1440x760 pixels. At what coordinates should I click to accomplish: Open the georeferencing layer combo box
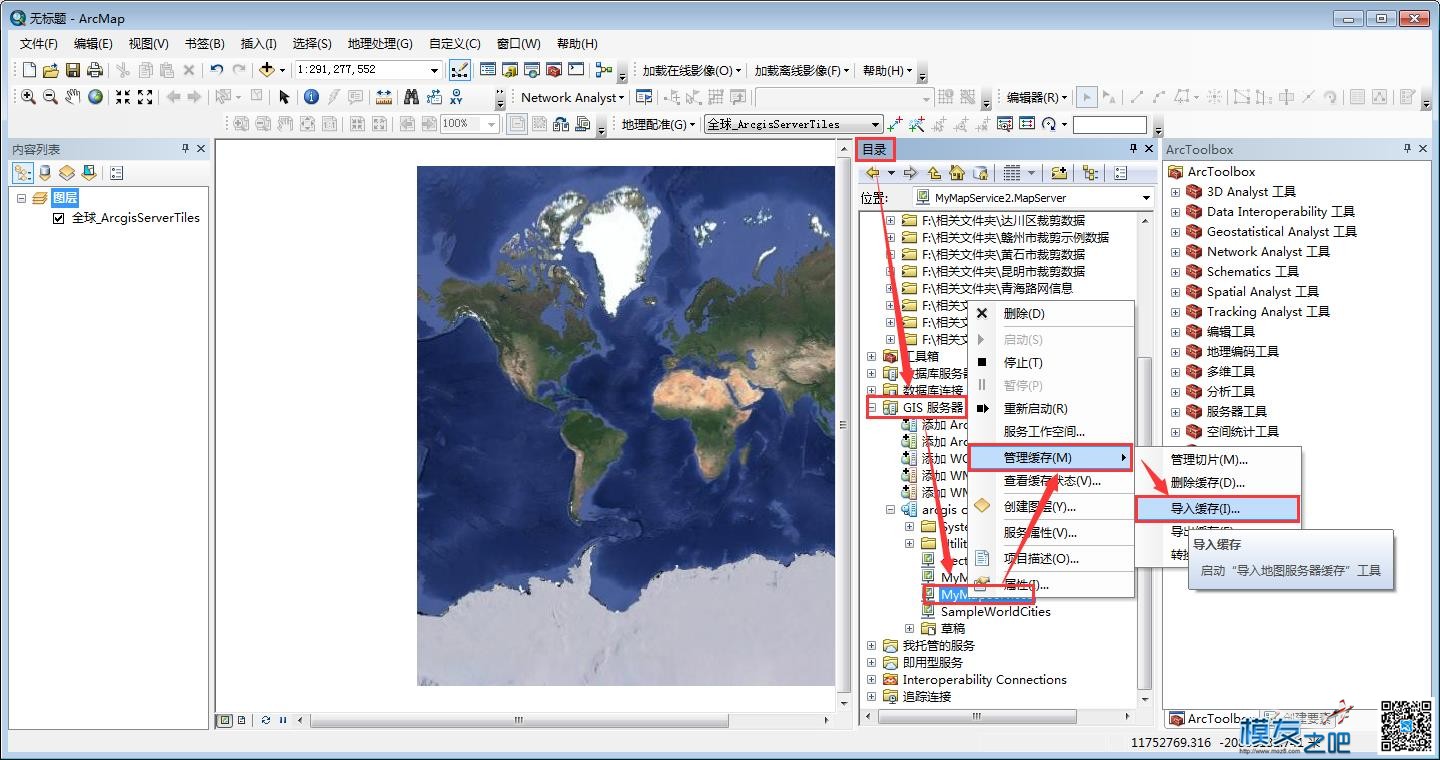[x=793, y=124]
